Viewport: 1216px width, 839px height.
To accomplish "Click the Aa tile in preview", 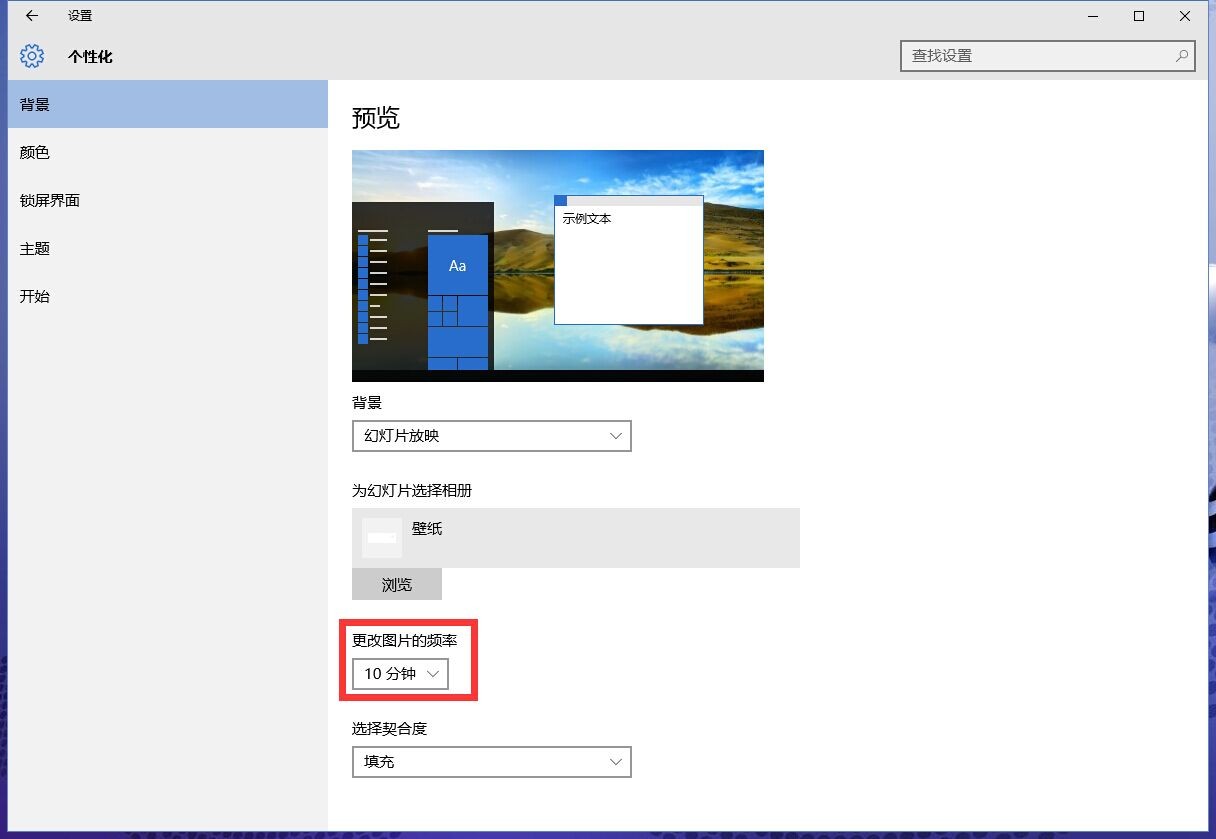I will point(458,265).
